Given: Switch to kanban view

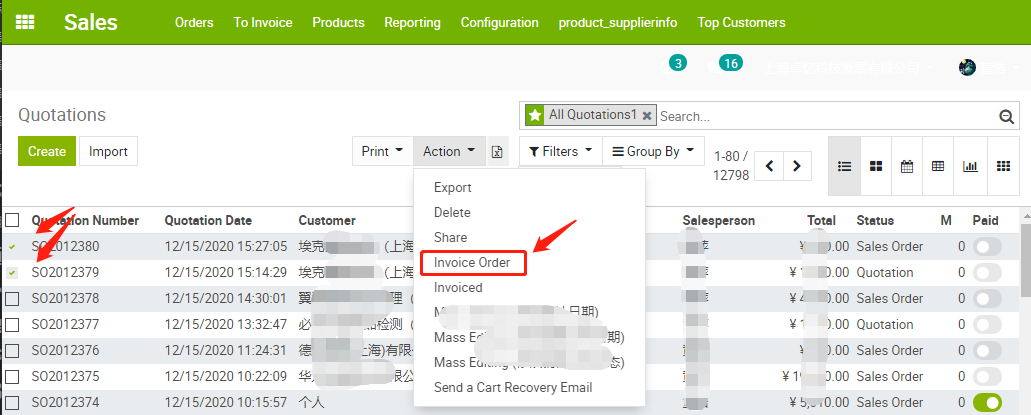Looking at the screenshot, I should point(875,166).
